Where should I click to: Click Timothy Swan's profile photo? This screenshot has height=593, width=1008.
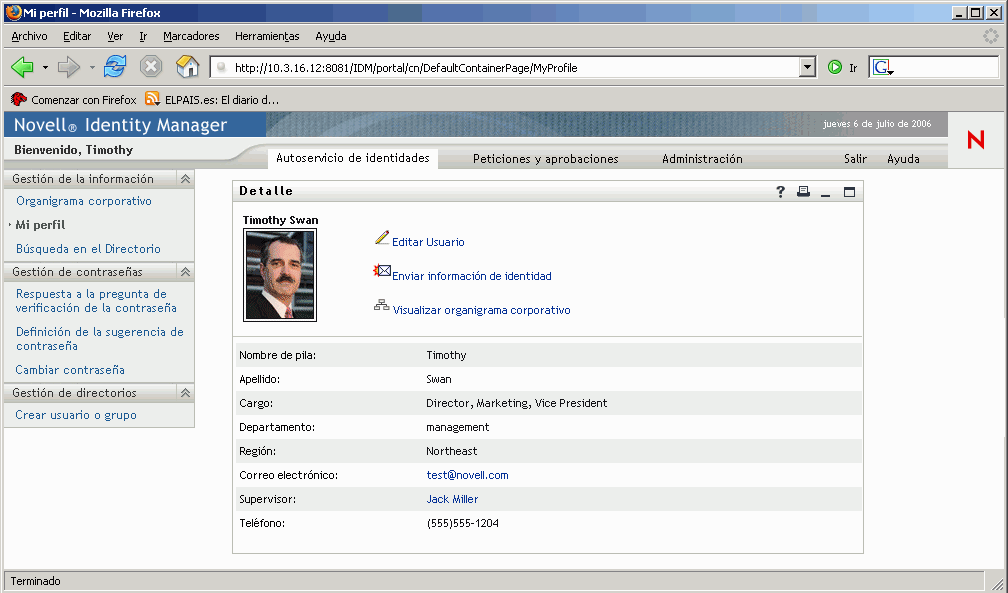tap(280, 275)
